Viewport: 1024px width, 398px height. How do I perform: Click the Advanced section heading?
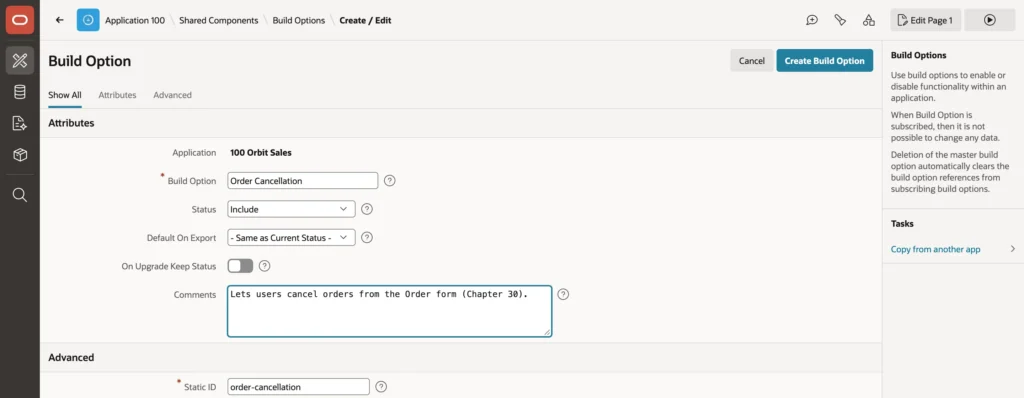click(71, 357)
